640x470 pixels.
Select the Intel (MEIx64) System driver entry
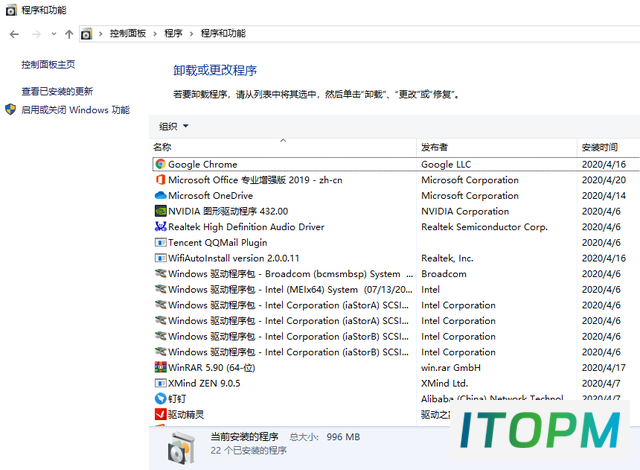pyautogui.click(x=290, y=289)
